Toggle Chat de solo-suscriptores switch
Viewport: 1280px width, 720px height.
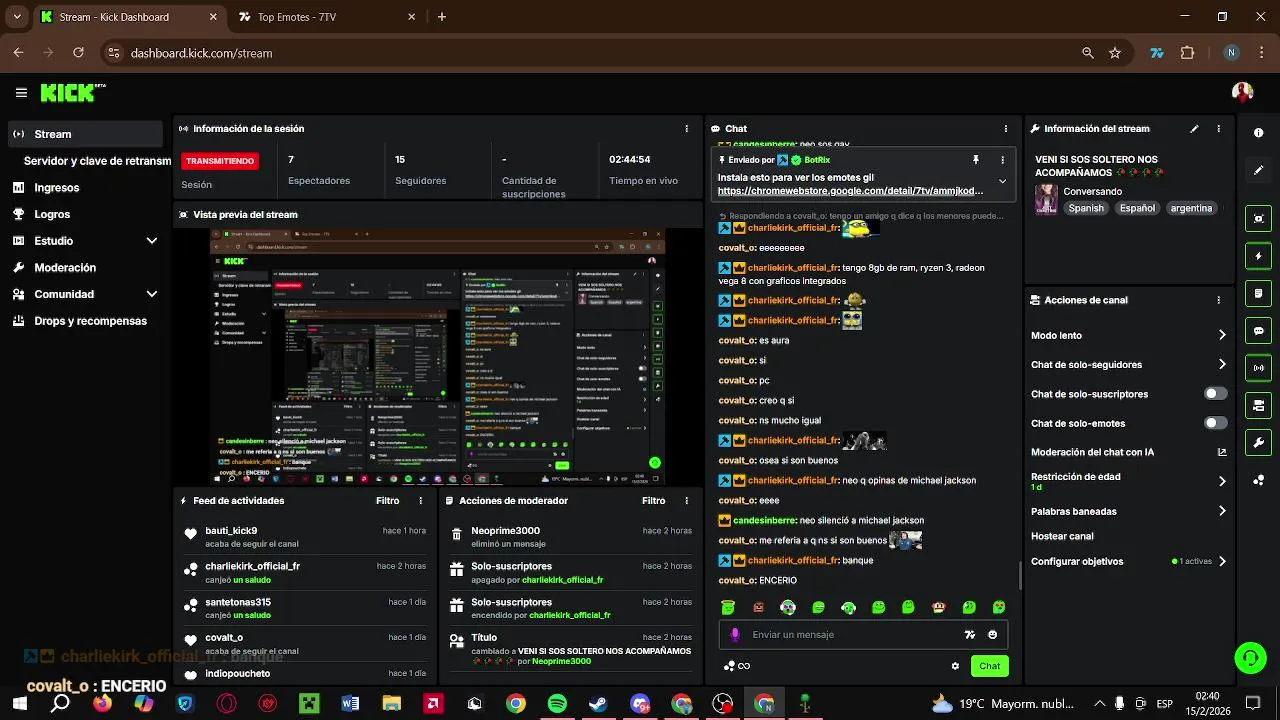(x=1216, y=394)
